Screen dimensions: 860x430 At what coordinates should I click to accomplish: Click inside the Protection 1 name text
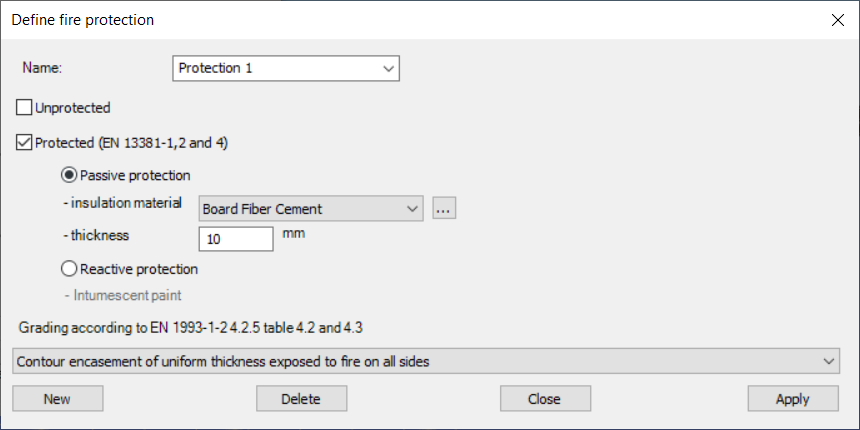216,69
